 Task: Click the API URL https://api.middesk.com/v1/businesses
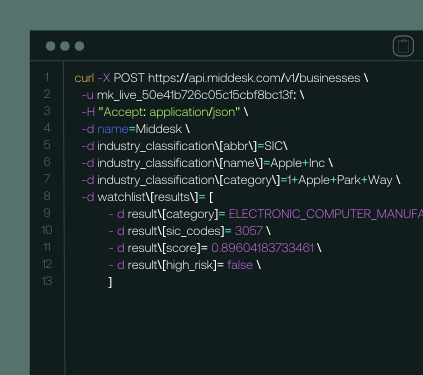pos(254,78)
